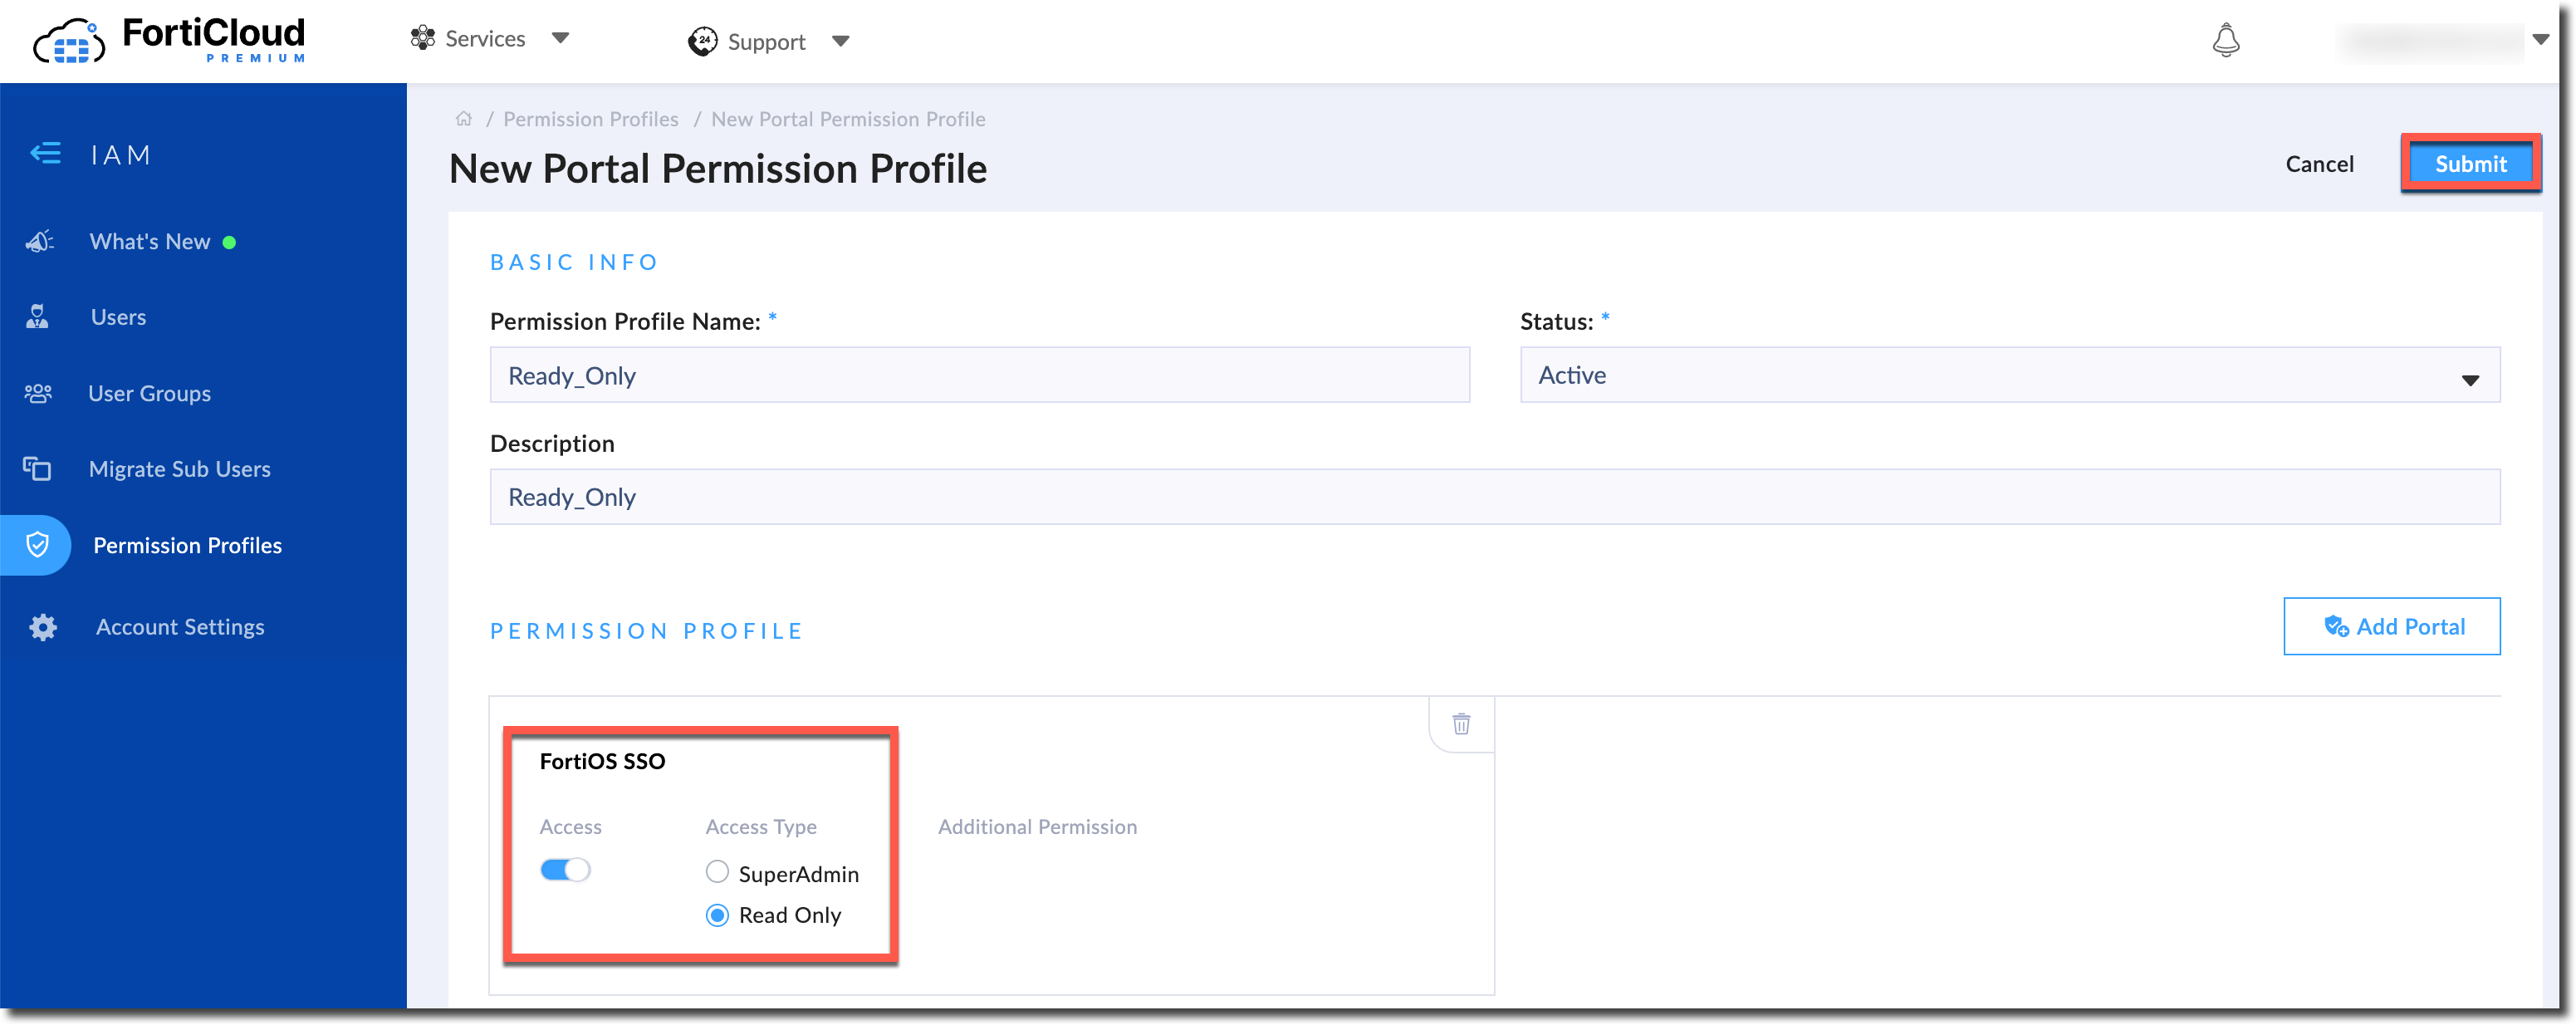The width and height of the screenshot is (2576, 1025).
Task: Open Users in the IAM sidebar
Action: 118,317
